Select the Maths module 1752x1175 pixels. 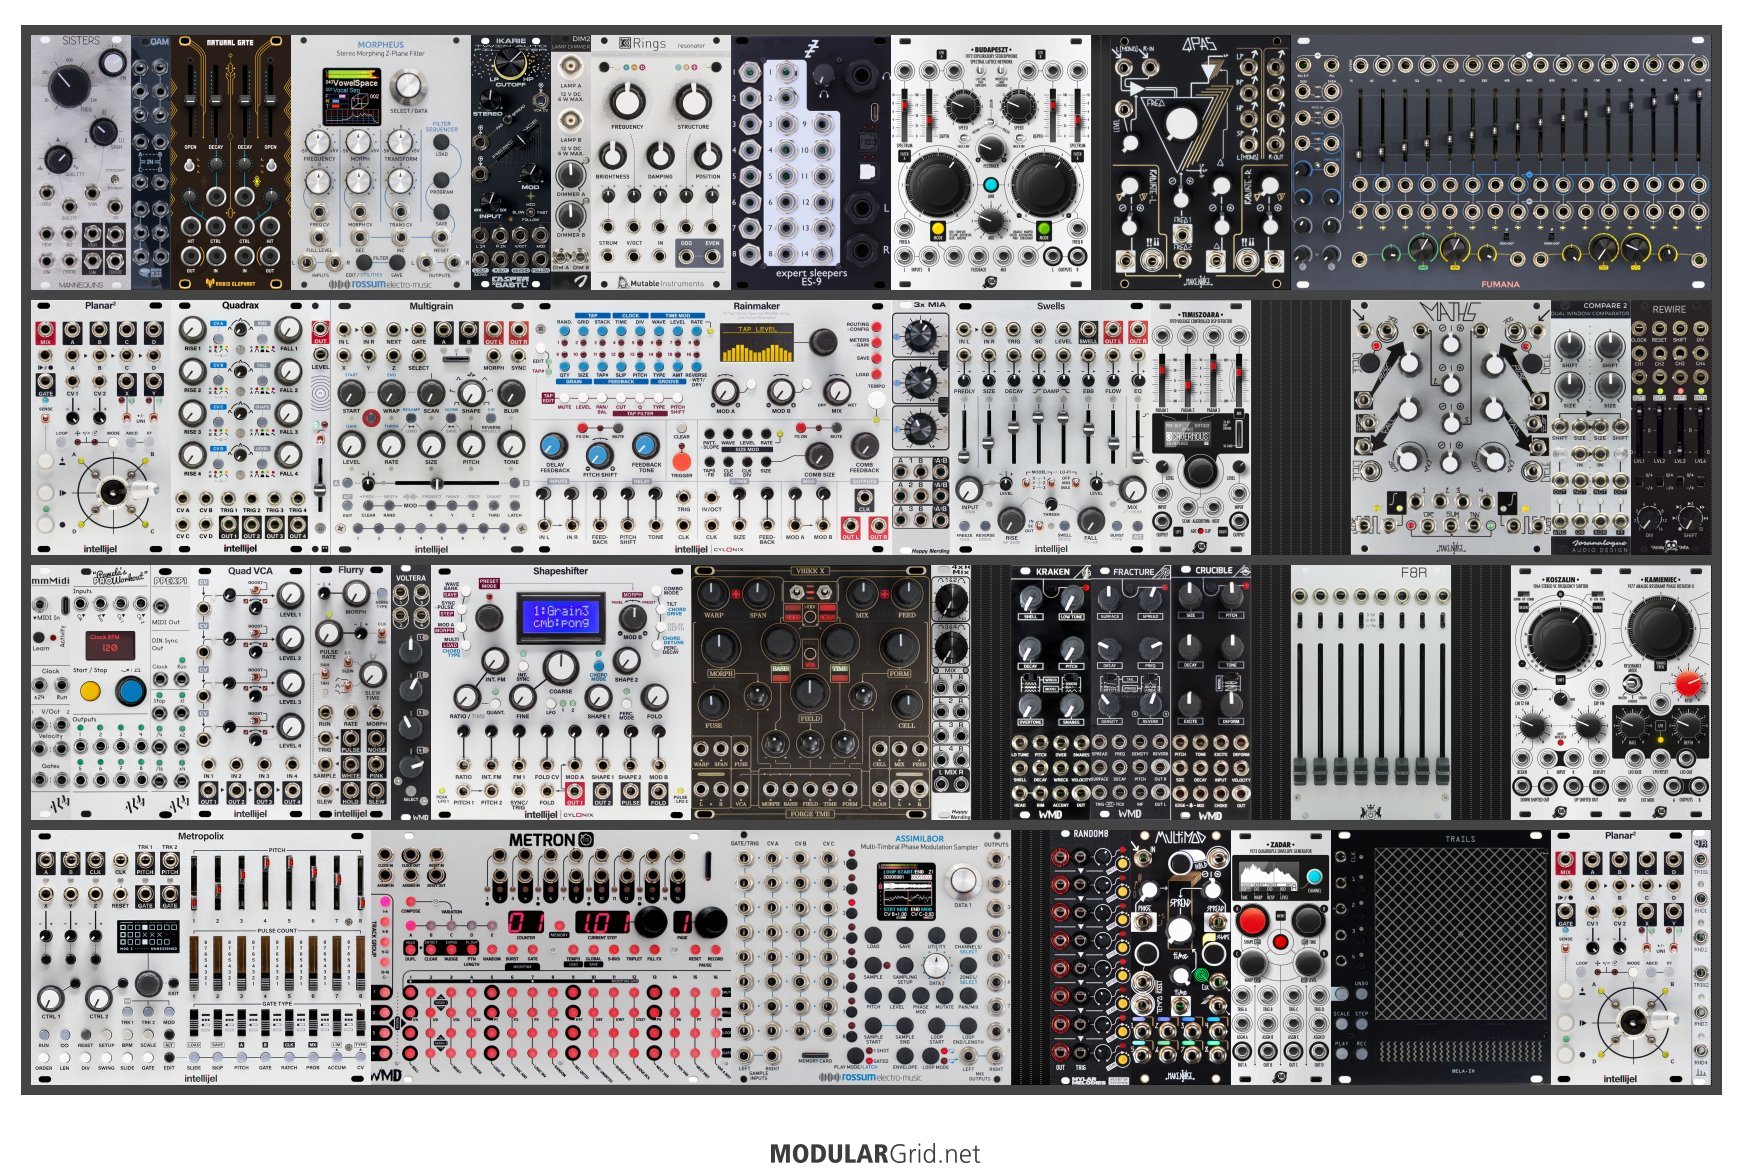pos(1450,427)
